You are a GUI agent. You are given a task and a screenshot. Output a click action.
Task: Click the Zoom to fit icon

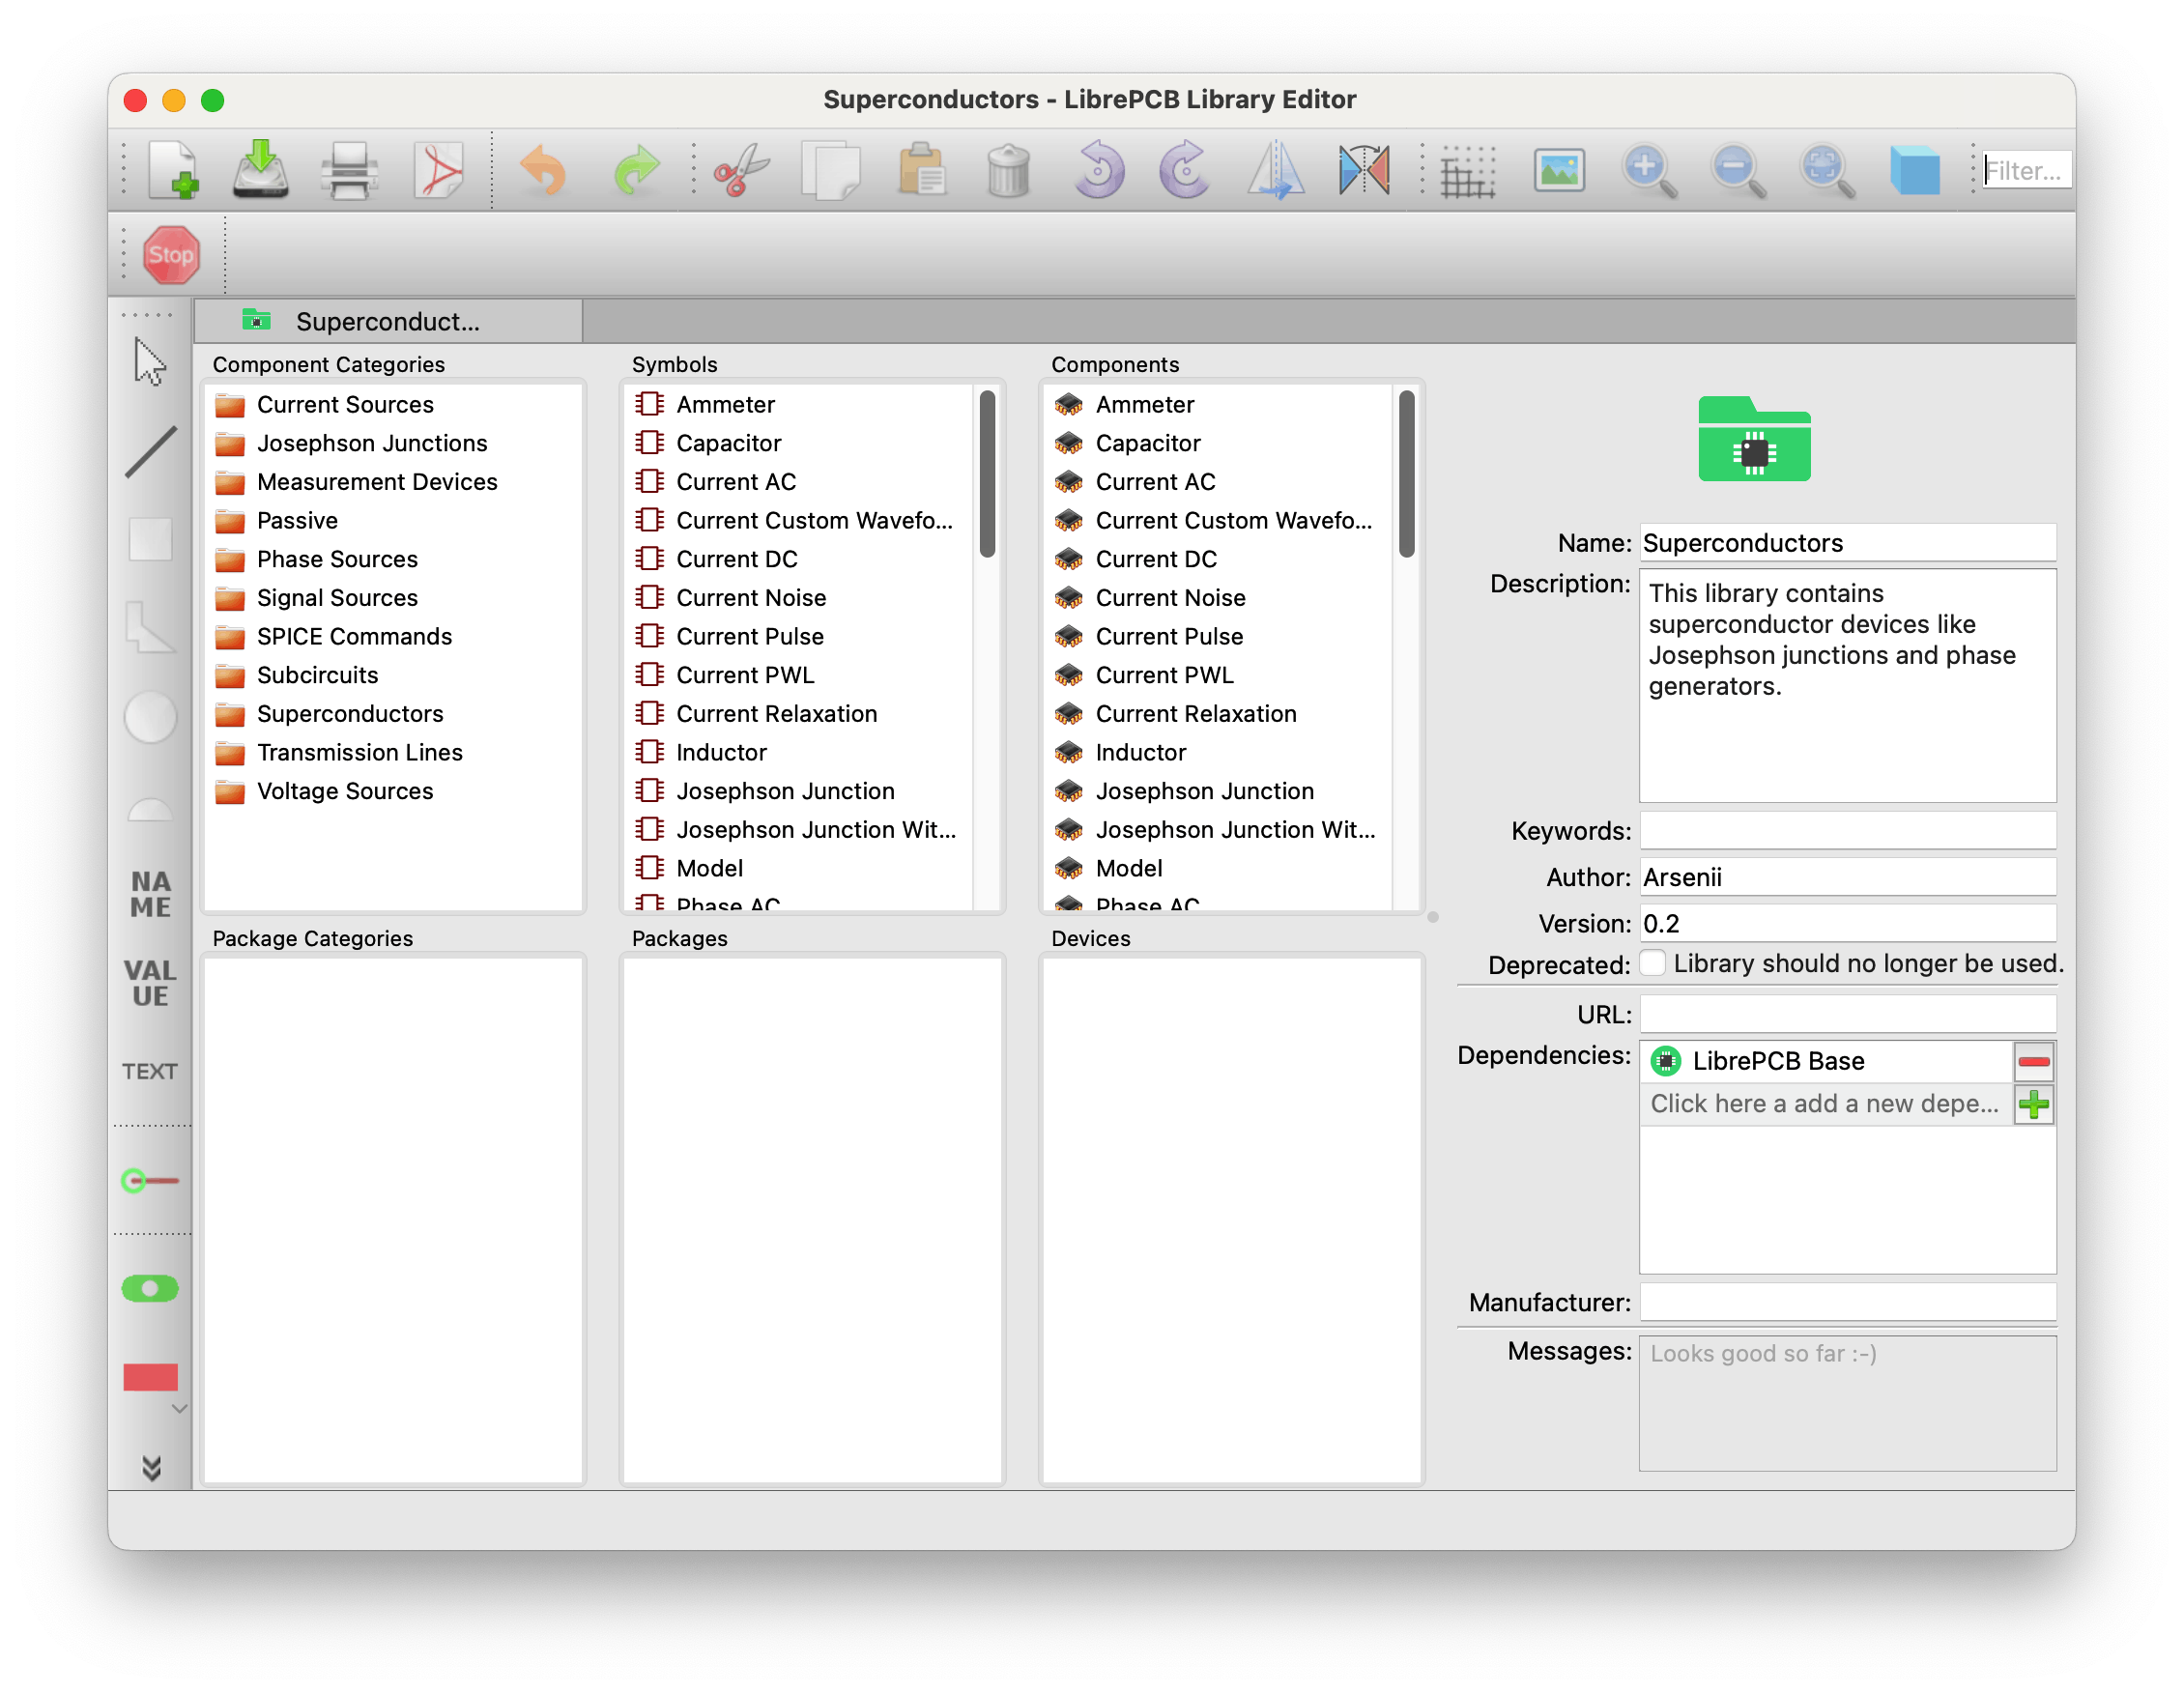pyautogui.click(x=1826, y=170)
